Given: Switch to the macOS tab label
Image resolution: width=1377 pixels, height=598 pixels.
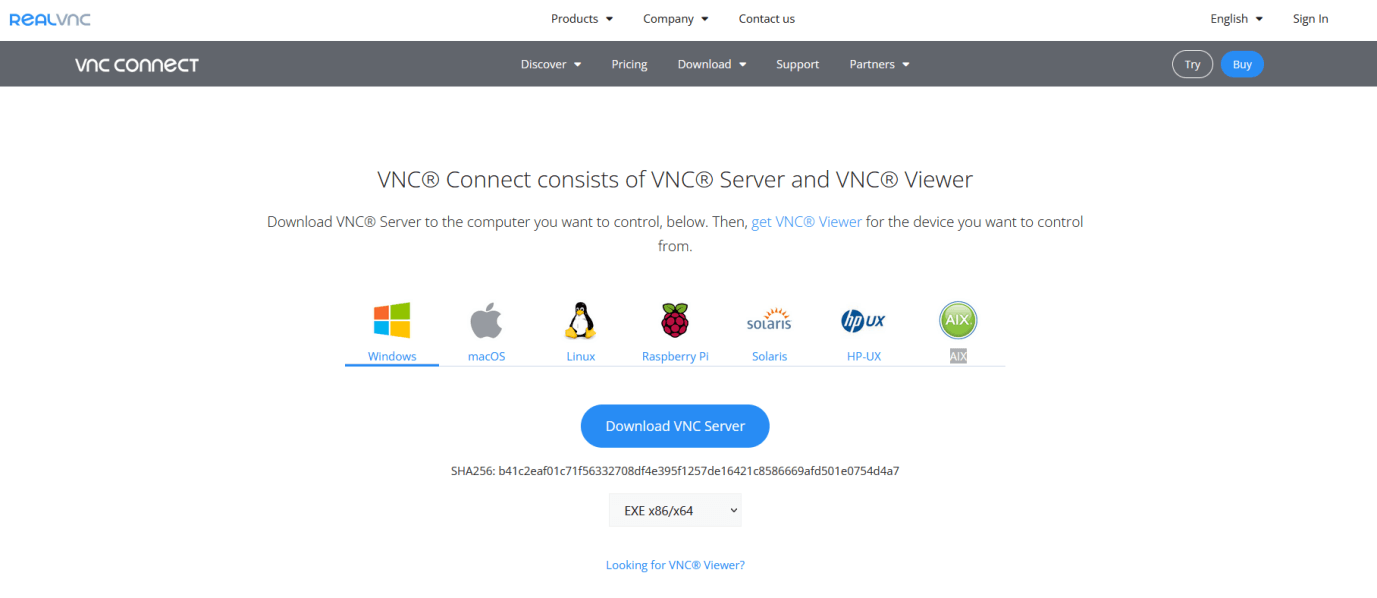Looking at the screenshot, I should coord(486,356).
